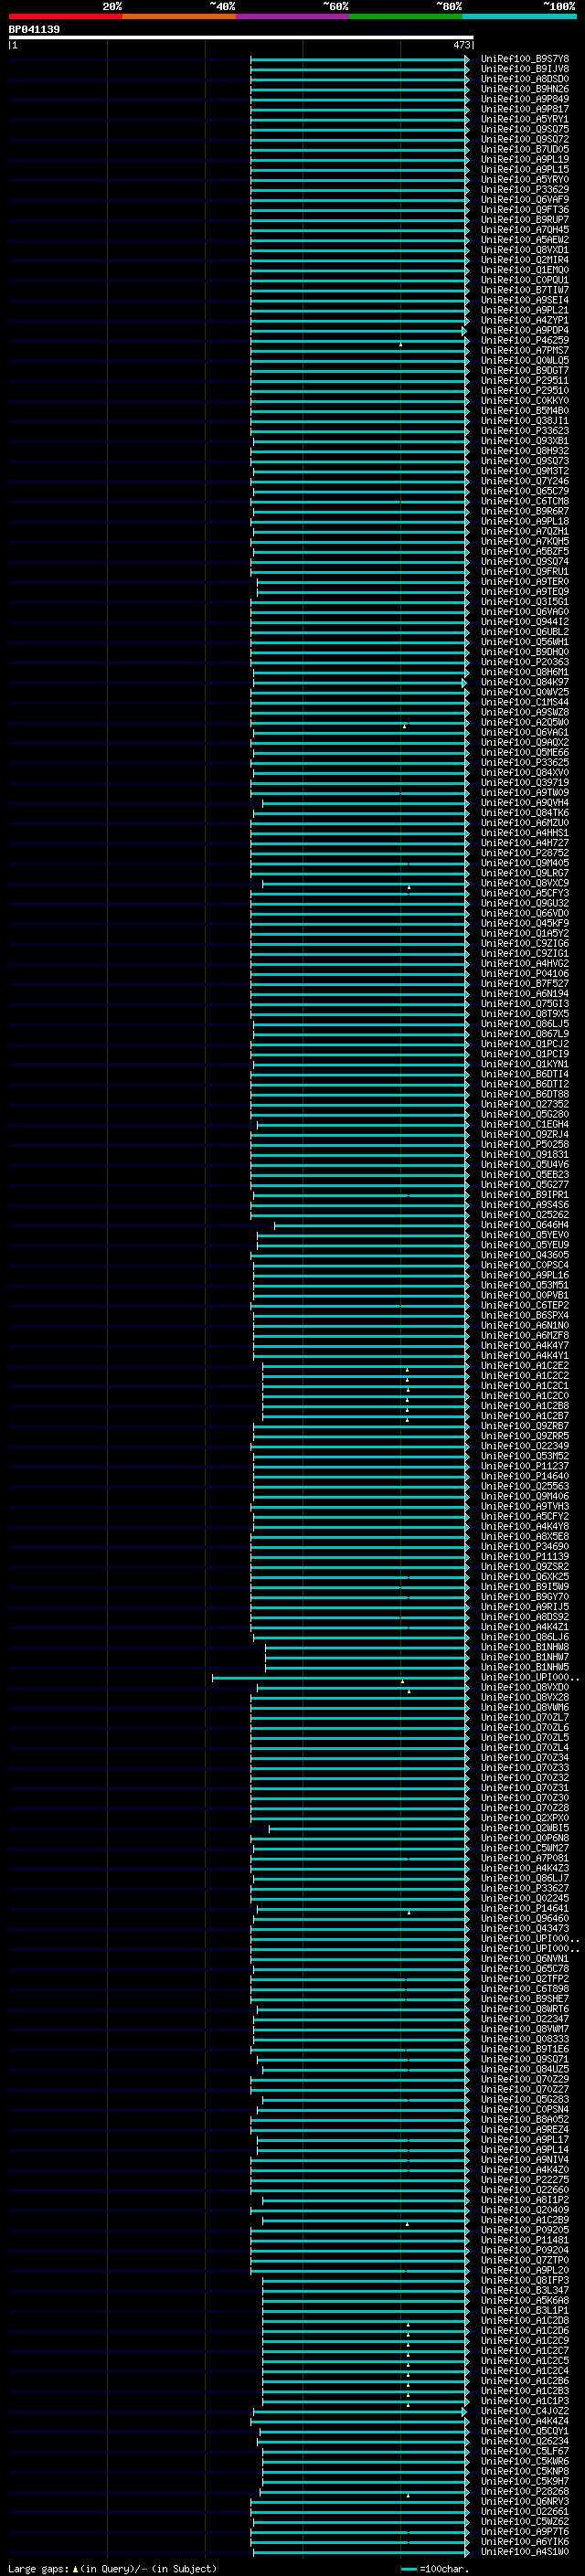Viewport: 585px width, 2576px height.
Task: Click the UniRef100_B7UD05 hit
Action: [524, 149]
